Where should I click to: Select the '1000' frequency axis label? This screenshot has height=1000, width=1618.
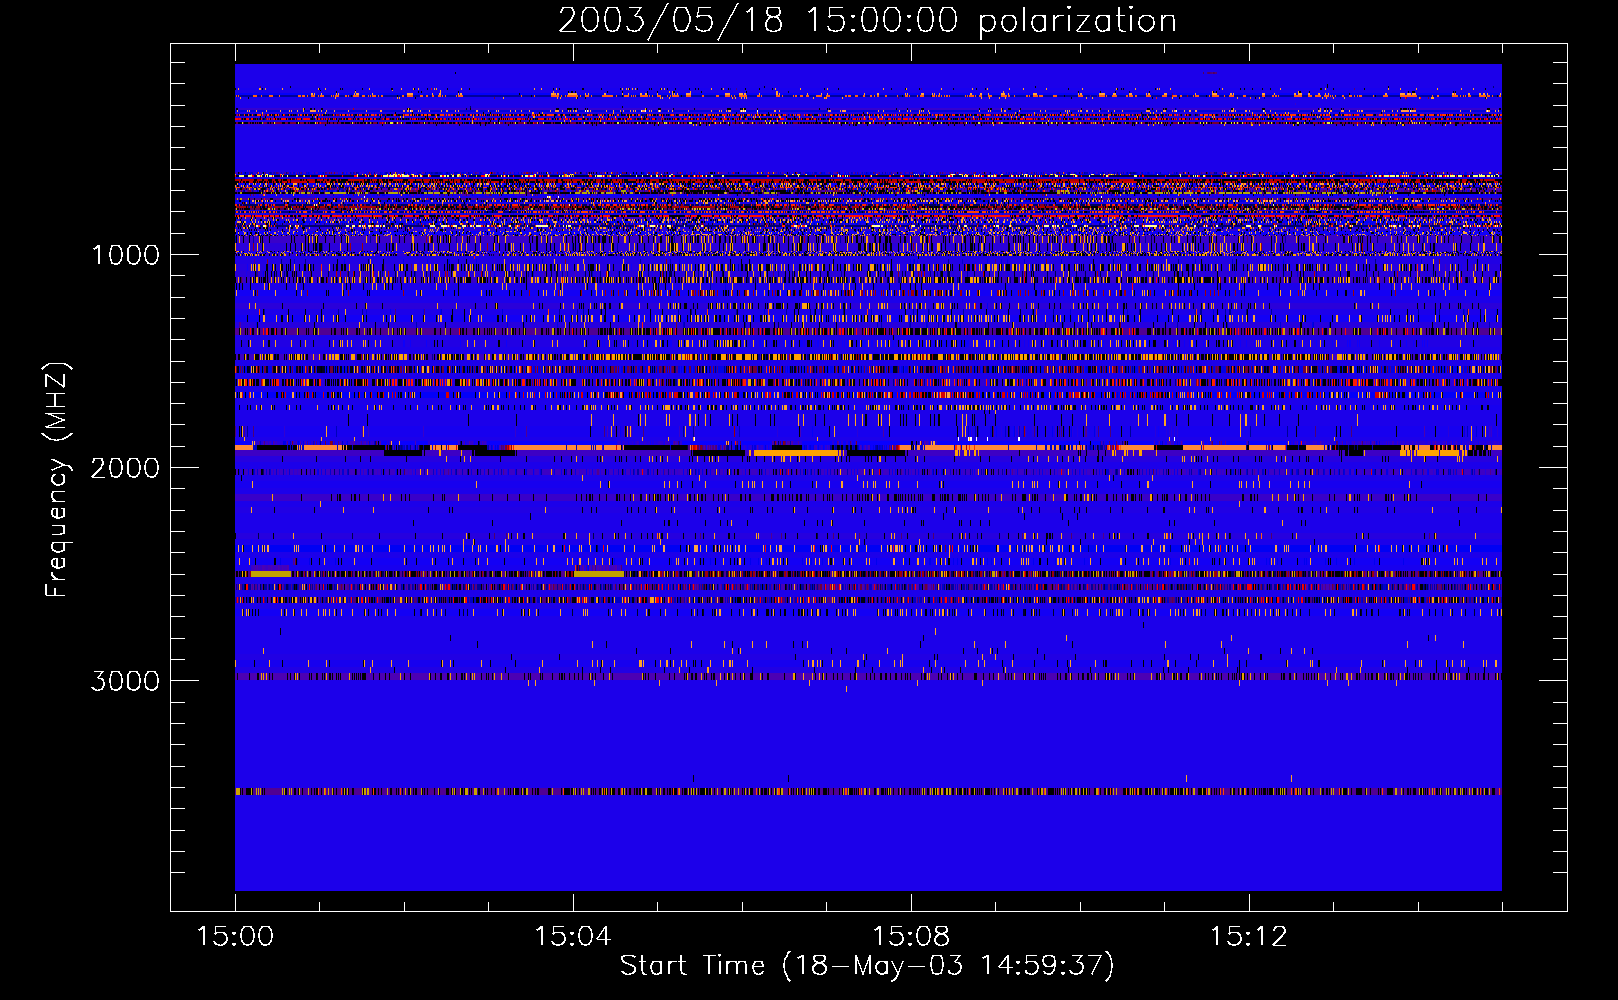126,255
